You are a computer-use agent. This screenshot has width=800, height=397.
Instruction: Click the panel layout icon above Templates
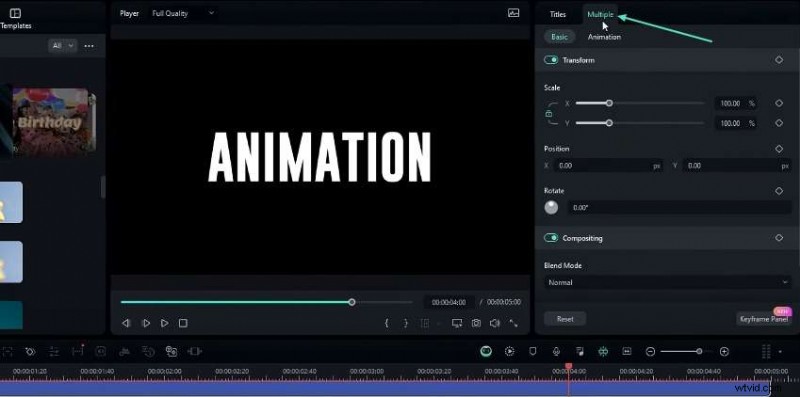click(x=15, y=13)
